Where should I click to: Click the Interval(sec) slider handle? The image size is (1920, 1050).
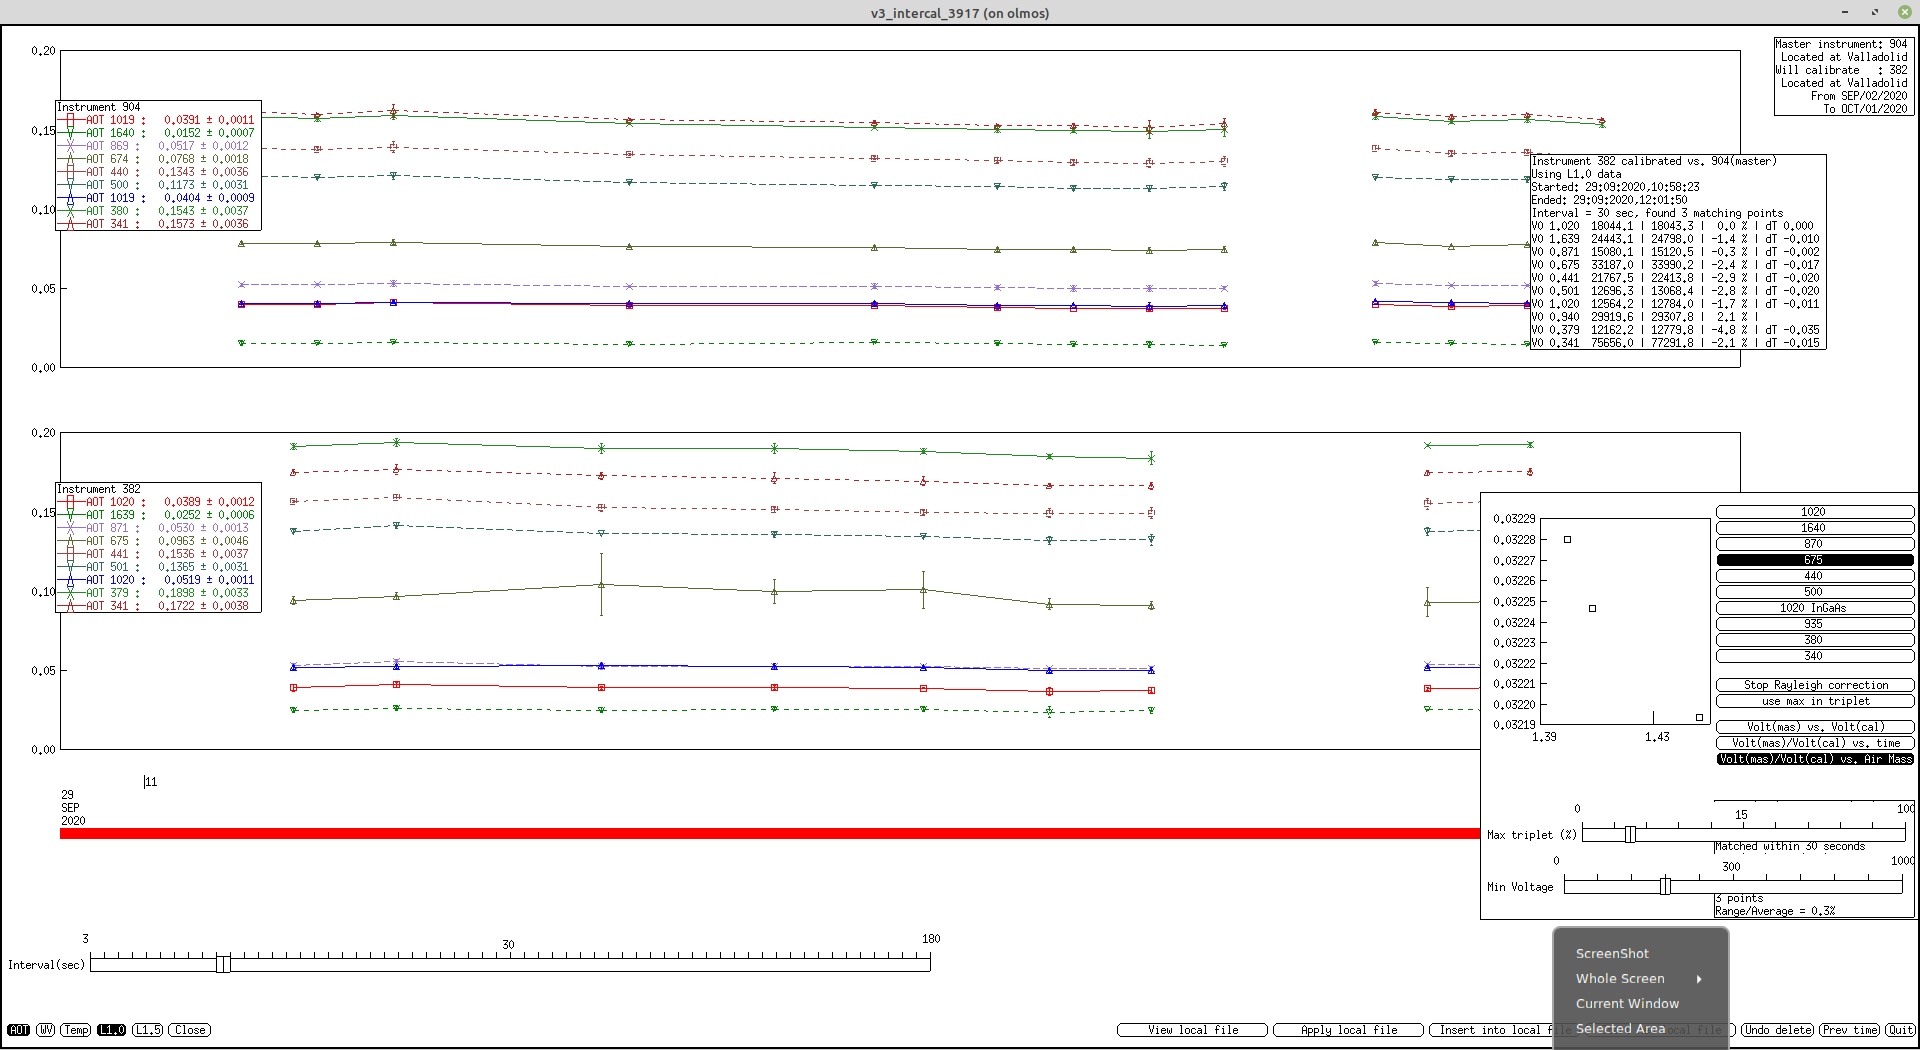(x=223, y=964)
